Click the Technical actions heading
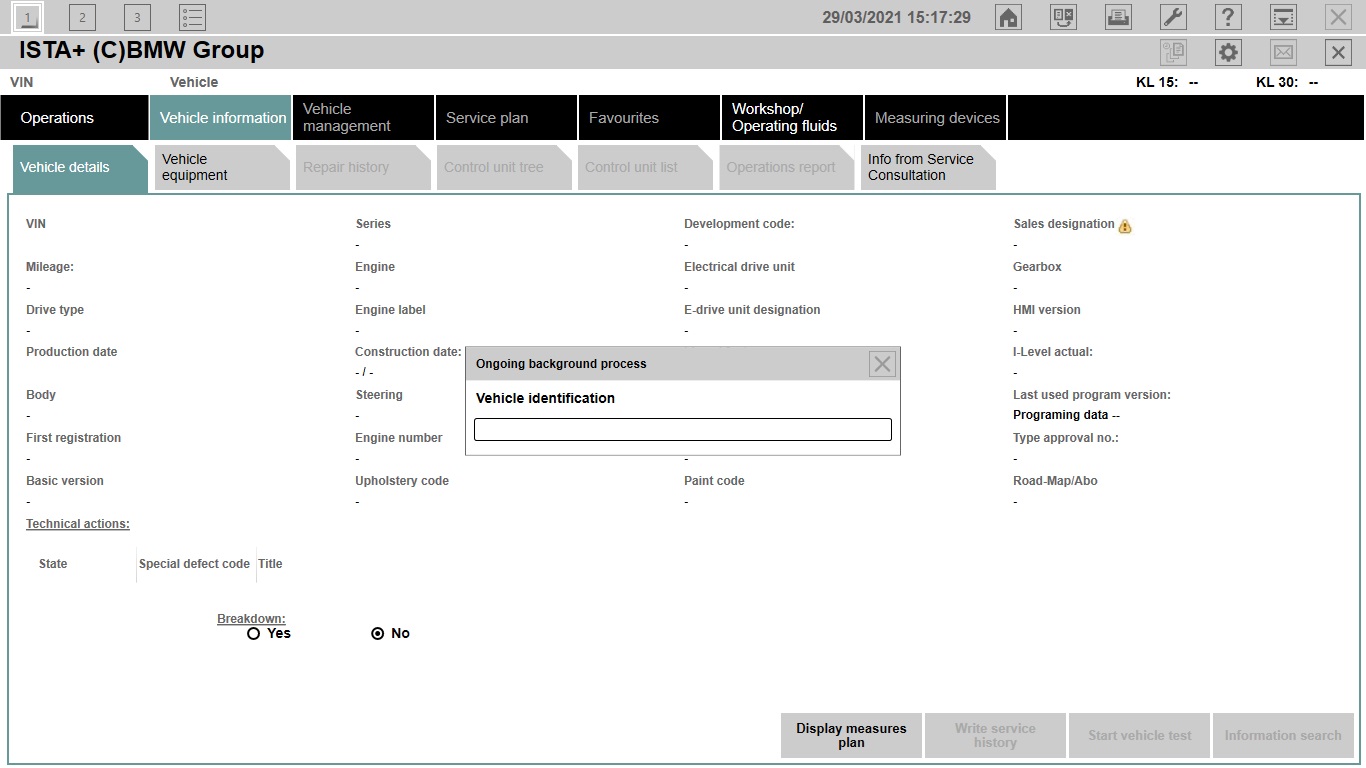 tap(78, 524)
